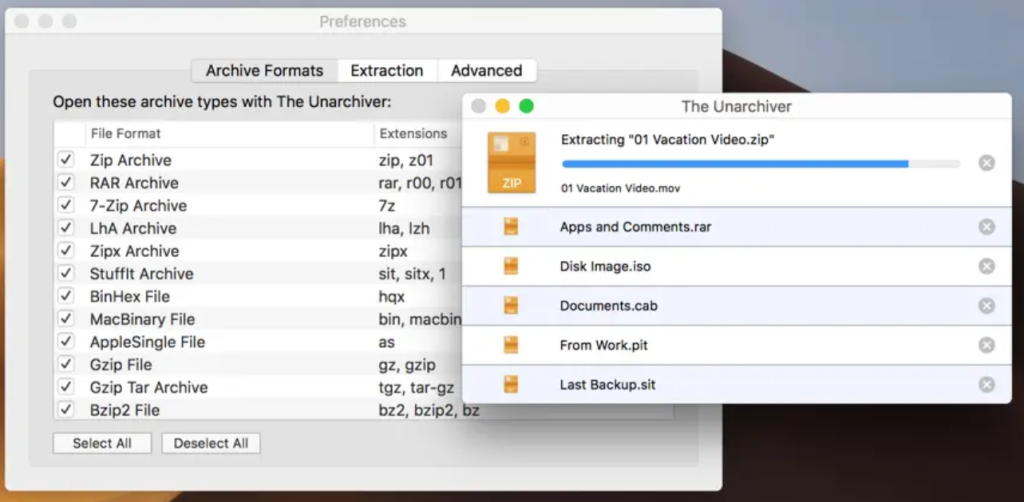Click the hqx extension cell
The image size is (1024, 502).
click(392, 296)
